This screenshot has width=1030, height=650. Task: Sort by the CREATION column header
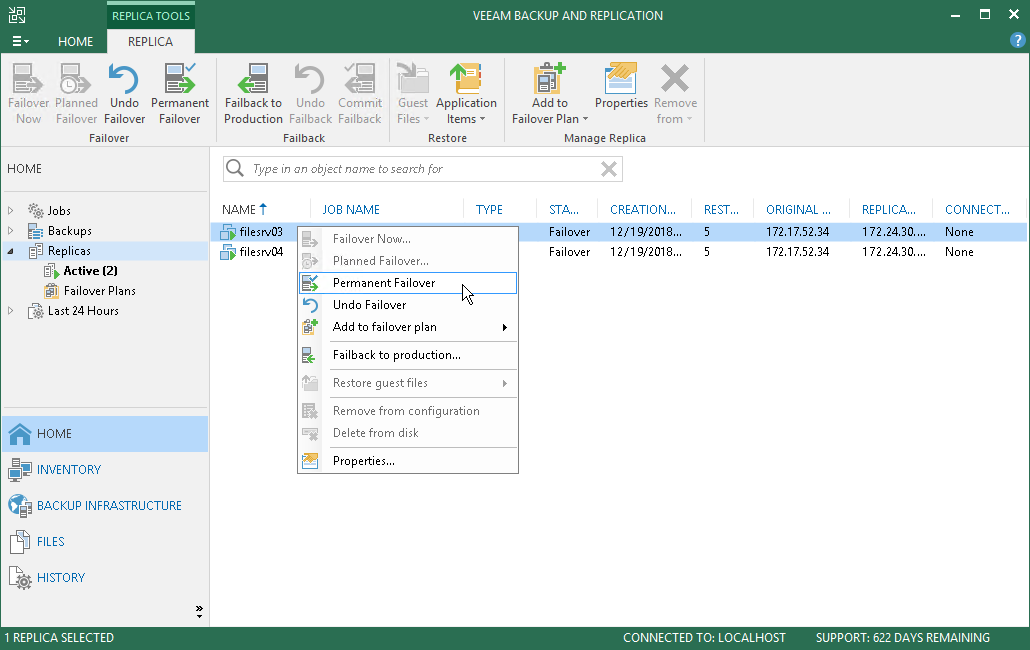pos(644,209)
